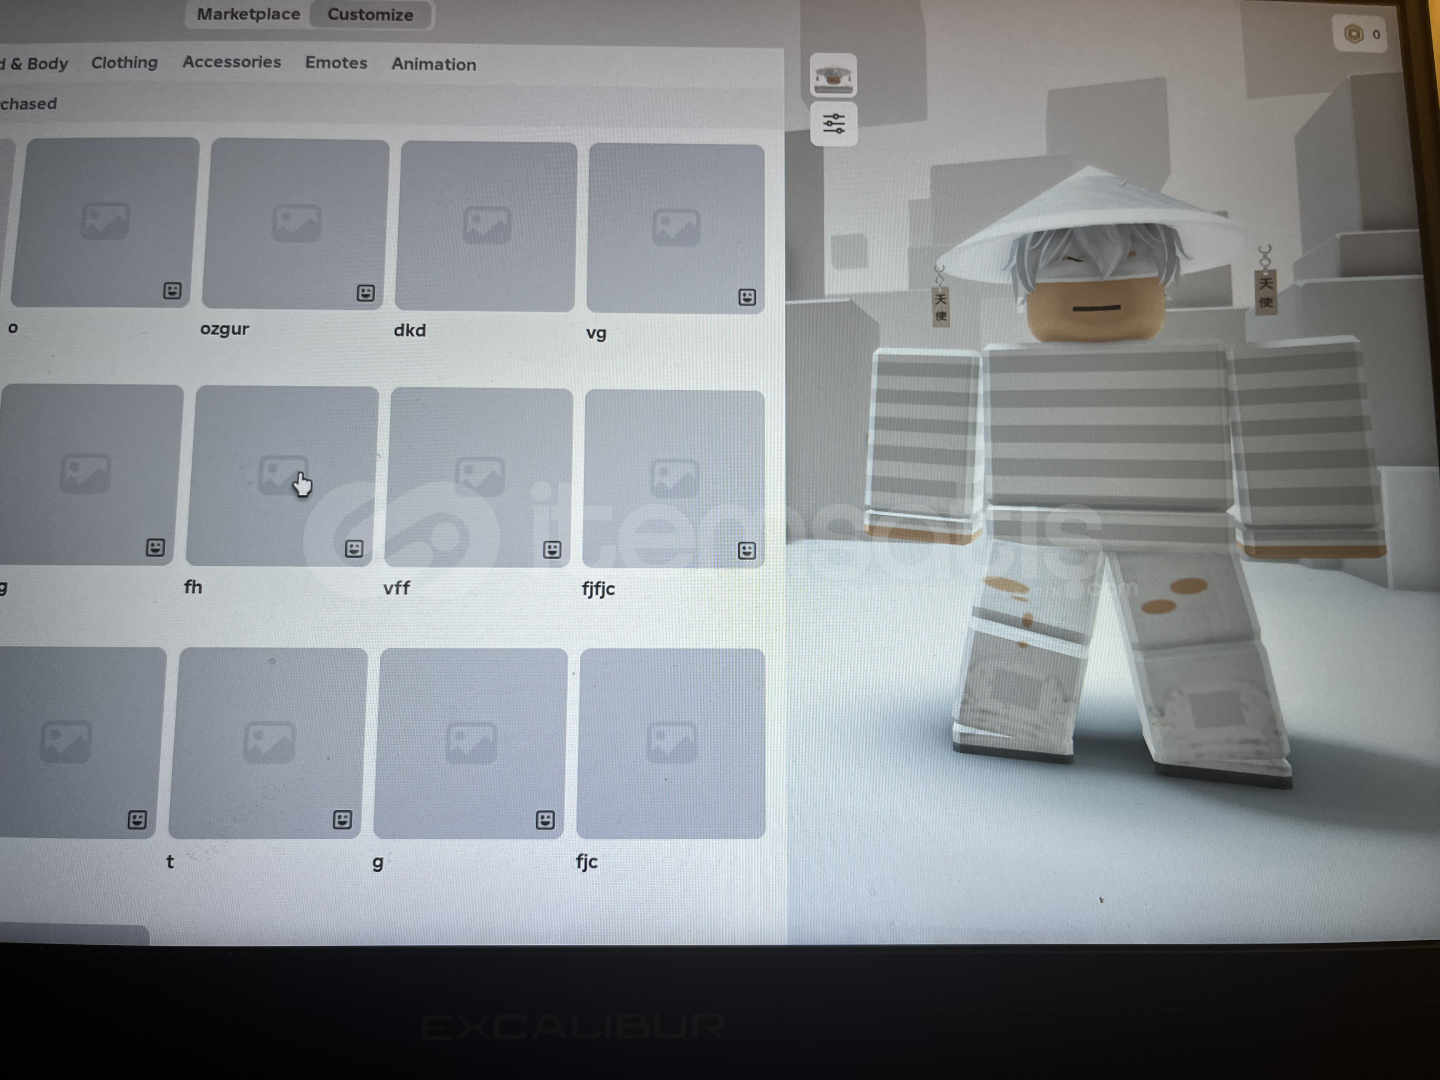Select the outfit thumbnail named ozgur
This screenshot has width=1440, height=1080.
(x=295, y=224)
